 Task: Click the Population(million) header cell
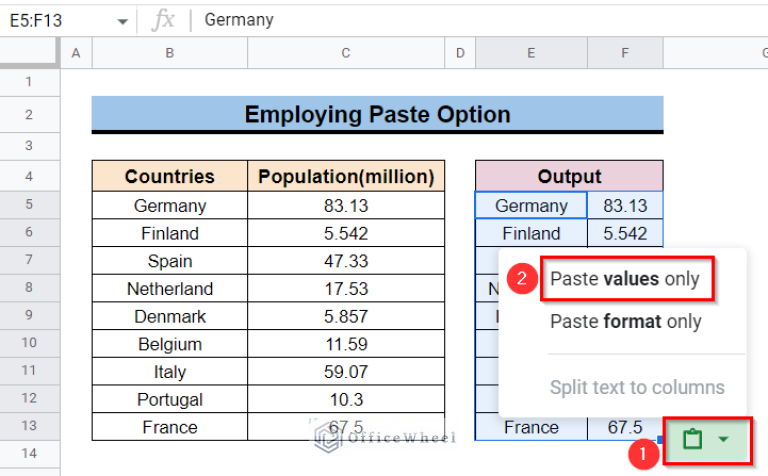[345, 177]
